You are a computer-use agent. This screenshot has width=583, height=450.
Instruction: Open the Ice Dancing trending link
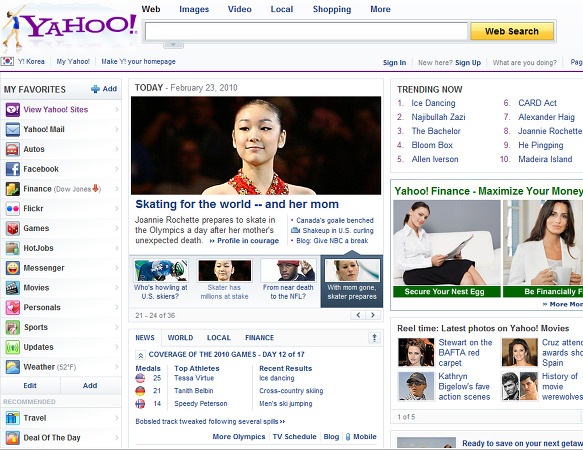tap(433, 103)
